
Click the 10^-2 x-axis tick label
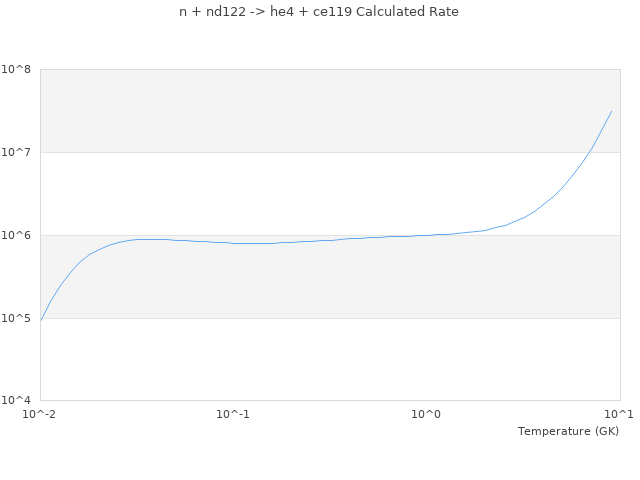point(40,415)
